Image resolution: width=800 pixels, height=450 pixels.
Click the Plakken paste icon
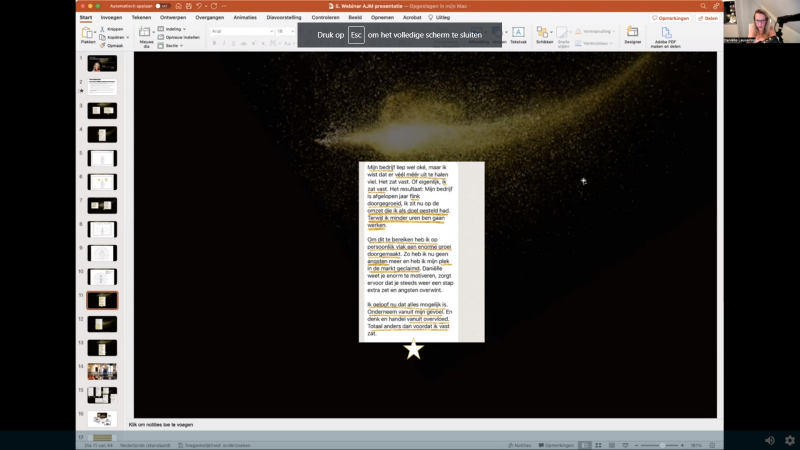(89, 33)
